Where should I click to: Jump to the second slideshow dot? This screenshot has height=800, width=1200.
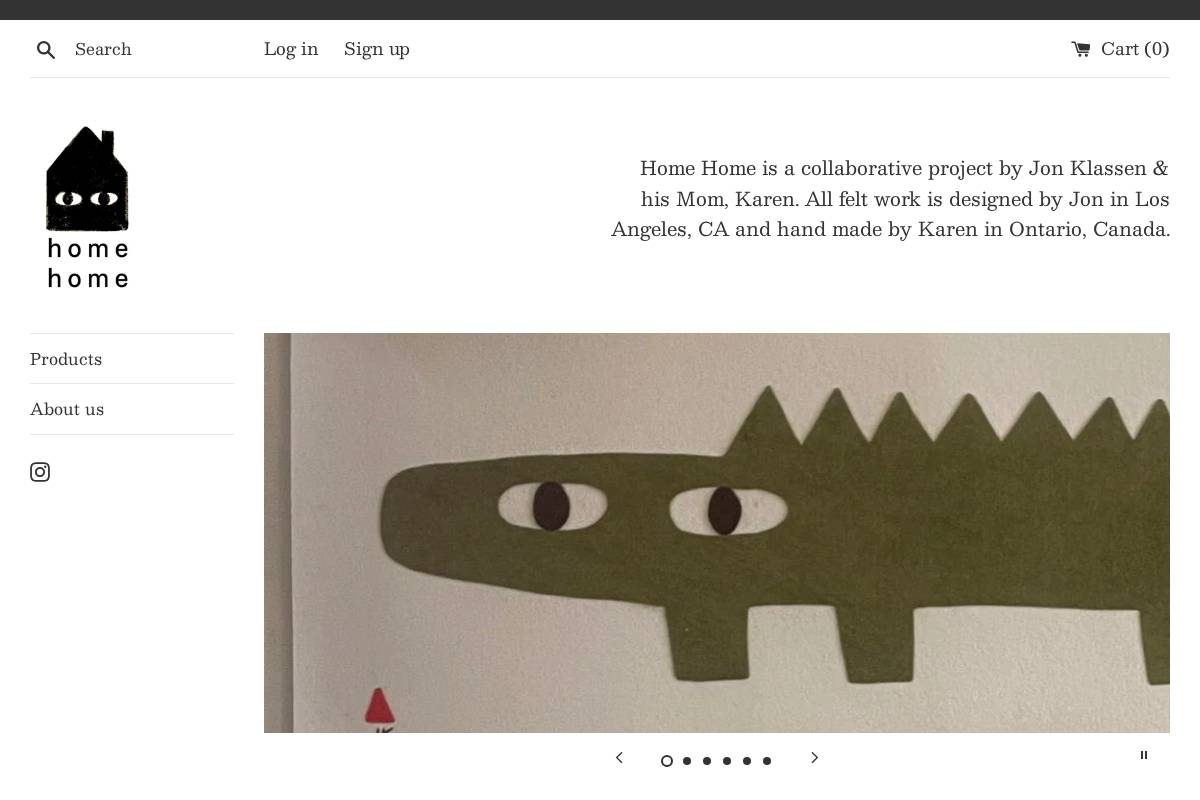point(687,761)
